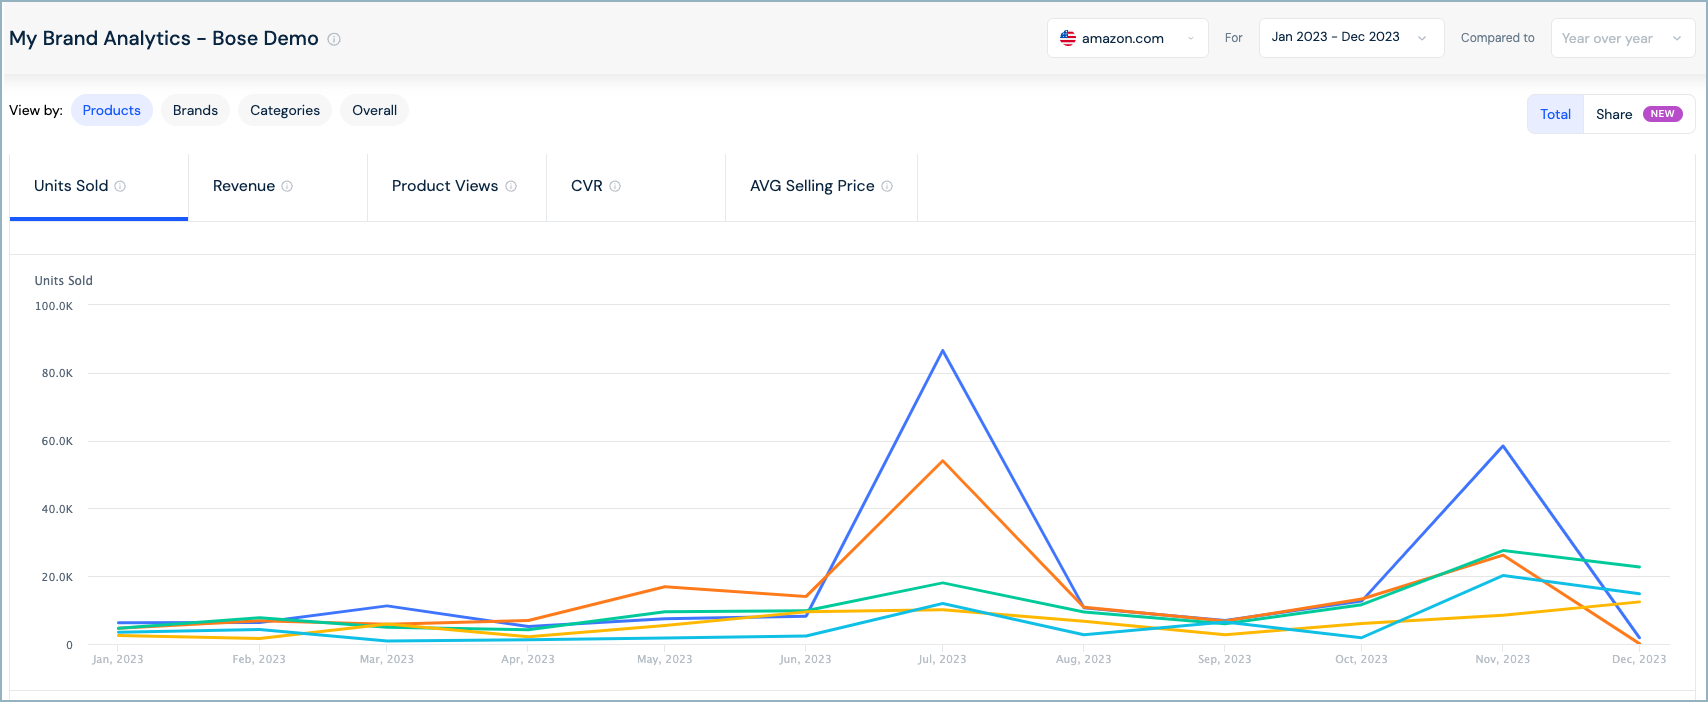
Task: Switch to Share display mode
Action: point(1639,114)
